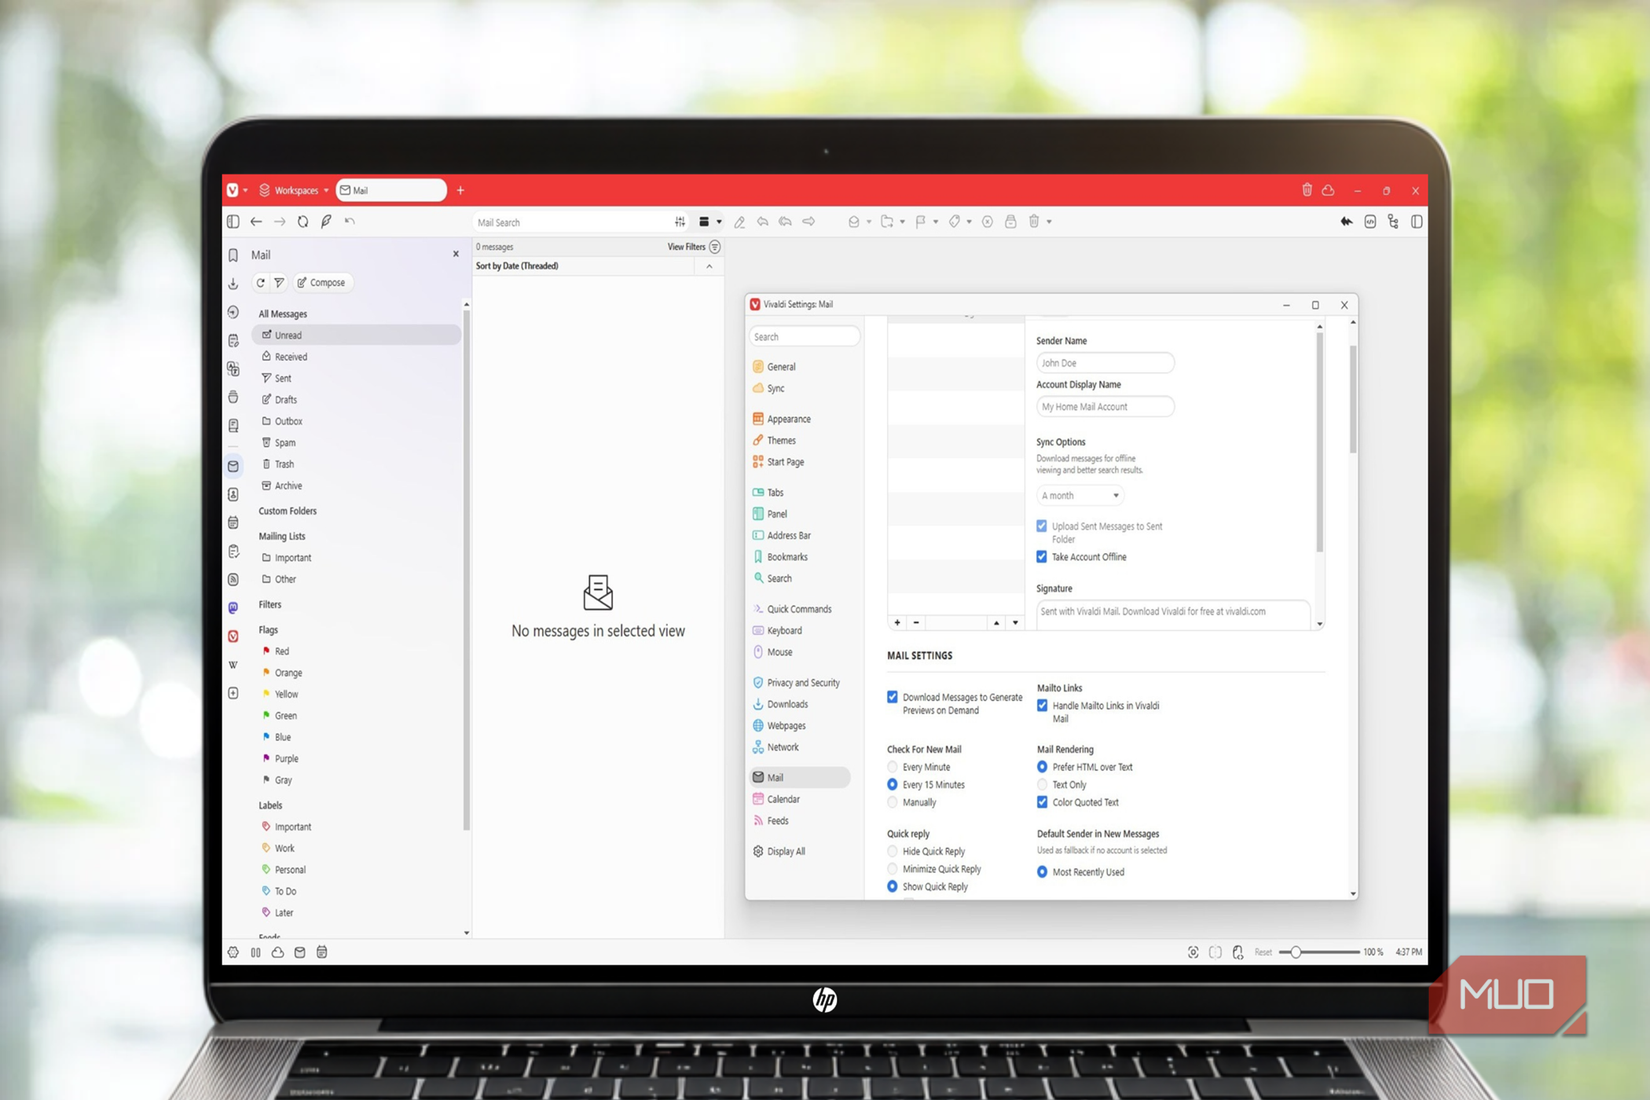The width and height of the screenshot is (1650, 1100).
Task: Toggle the side panel button in toolbar
Action: (x=233, y=222)
